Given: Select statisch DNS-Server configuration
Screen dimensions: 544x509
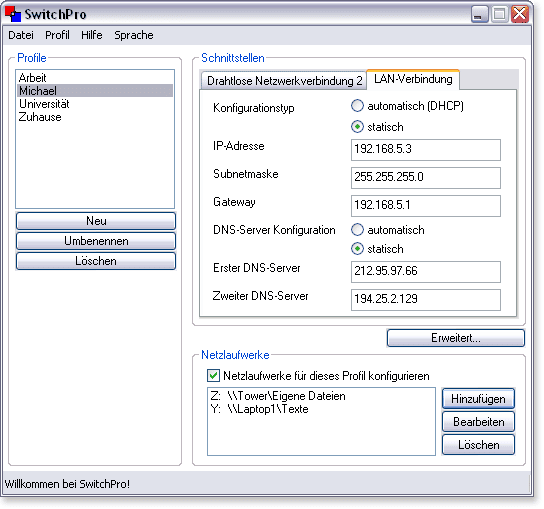Looking at the screenshot, I should 357,249.
